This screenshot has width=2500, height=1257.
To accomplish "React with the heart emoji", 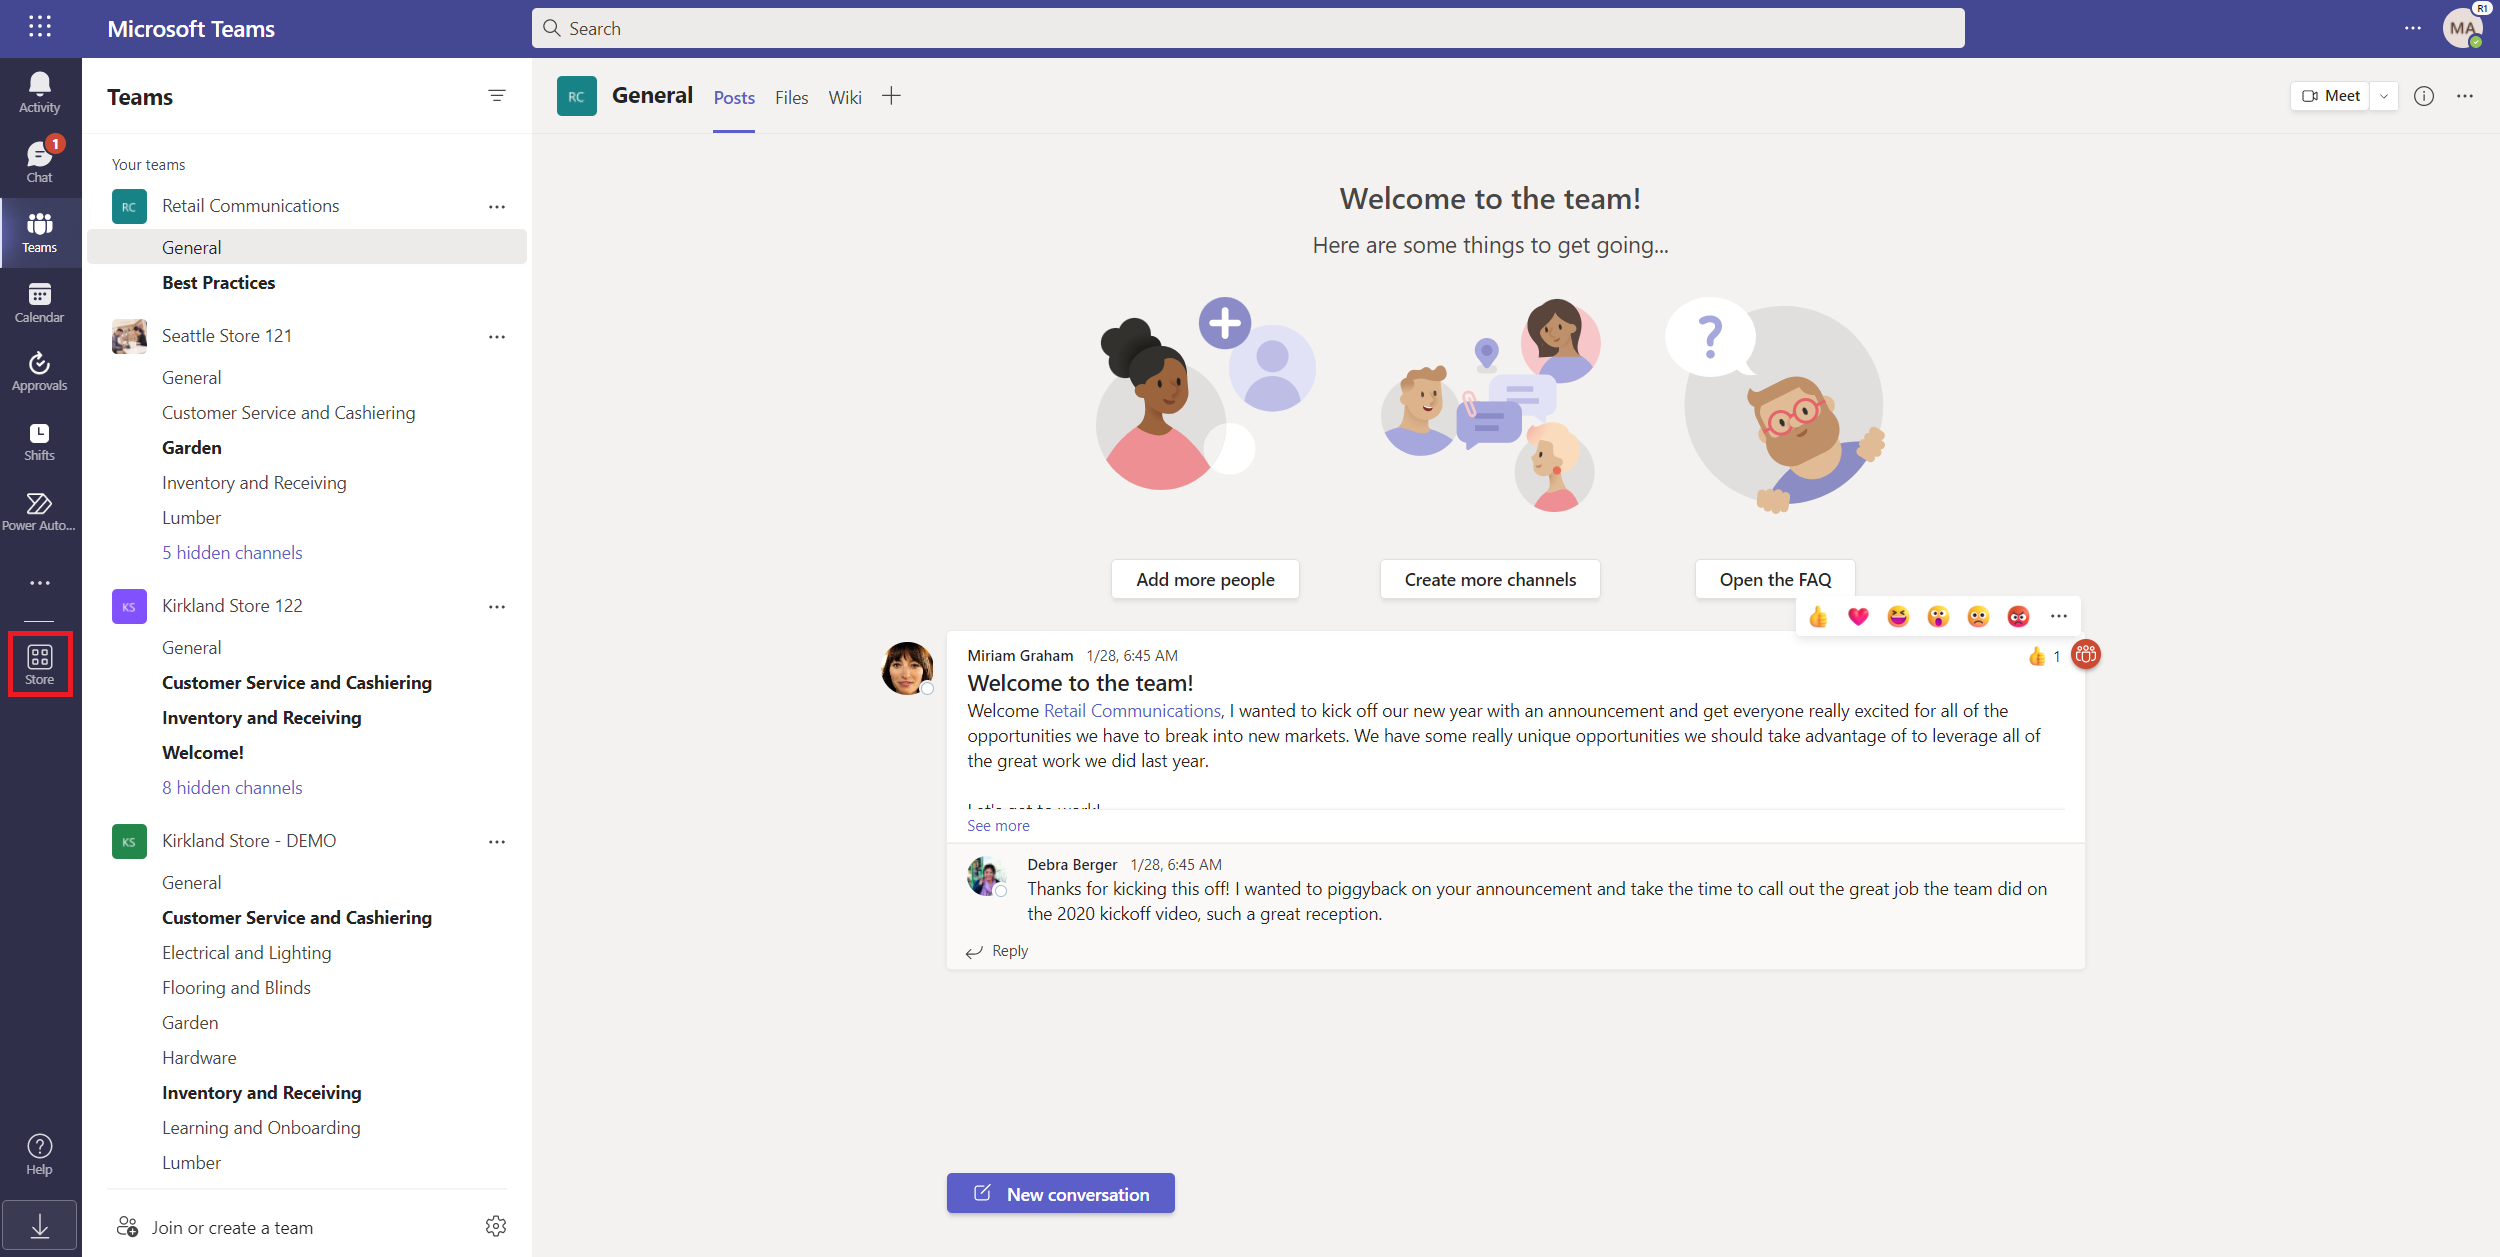I will (1858, 617).
